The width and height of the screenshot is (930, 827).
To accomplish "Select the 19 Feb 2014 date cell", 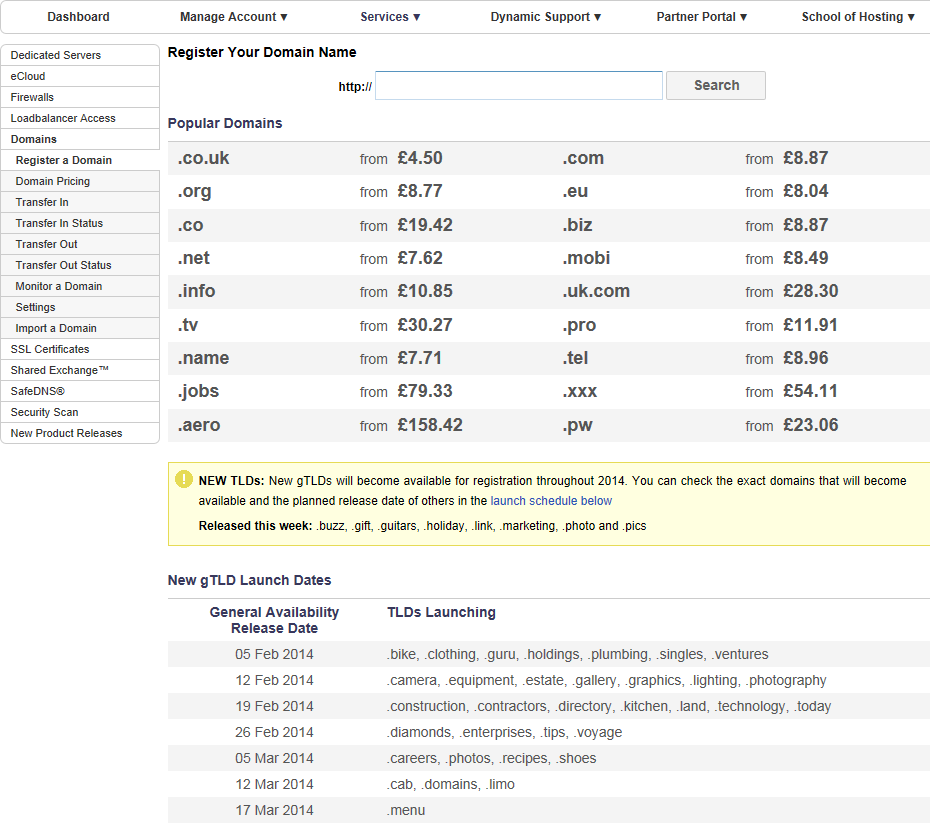I will click(274, 707).
